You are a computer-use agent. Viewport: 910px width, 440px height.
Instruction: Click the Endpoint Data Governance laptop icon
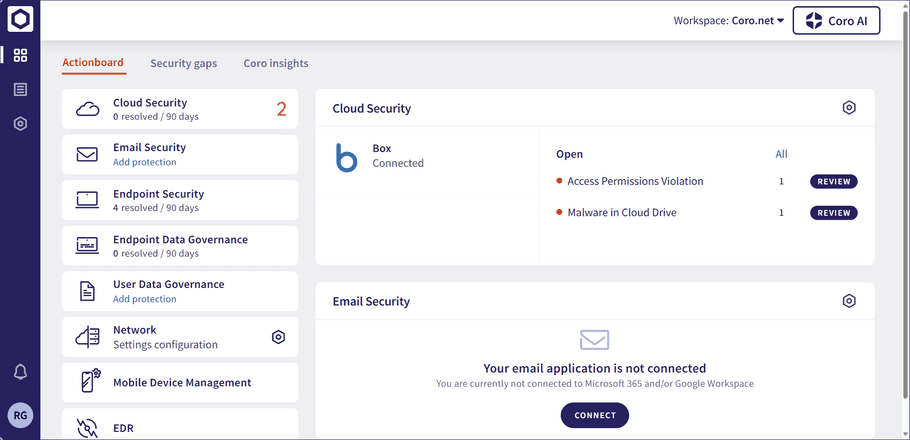coord(87,246)
